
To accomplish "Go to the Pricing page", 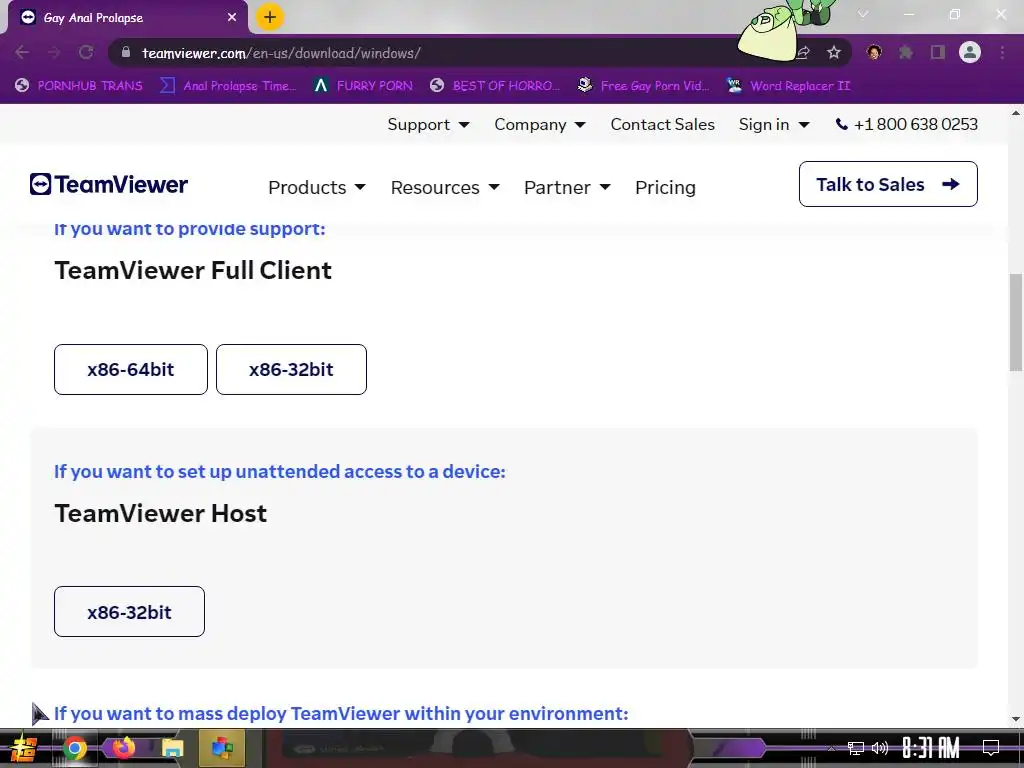I will (665, 187).
